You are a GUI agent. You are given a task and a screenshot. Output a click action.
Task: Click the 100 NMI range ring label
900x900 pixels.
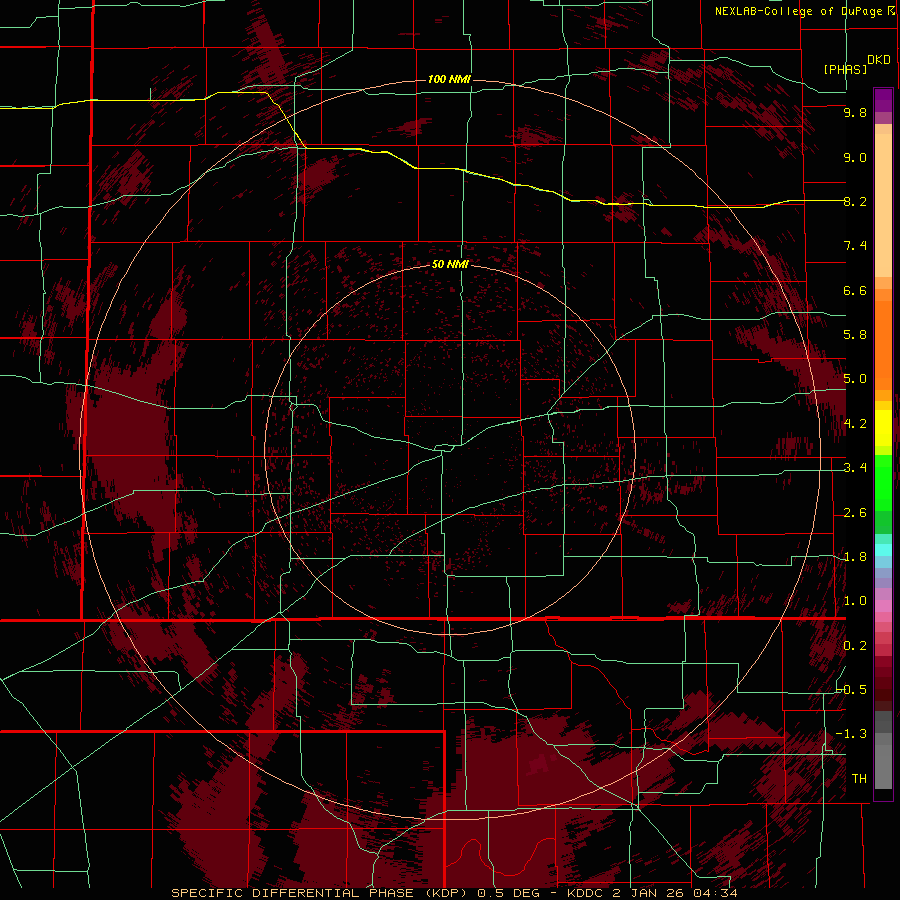(449, 79)
